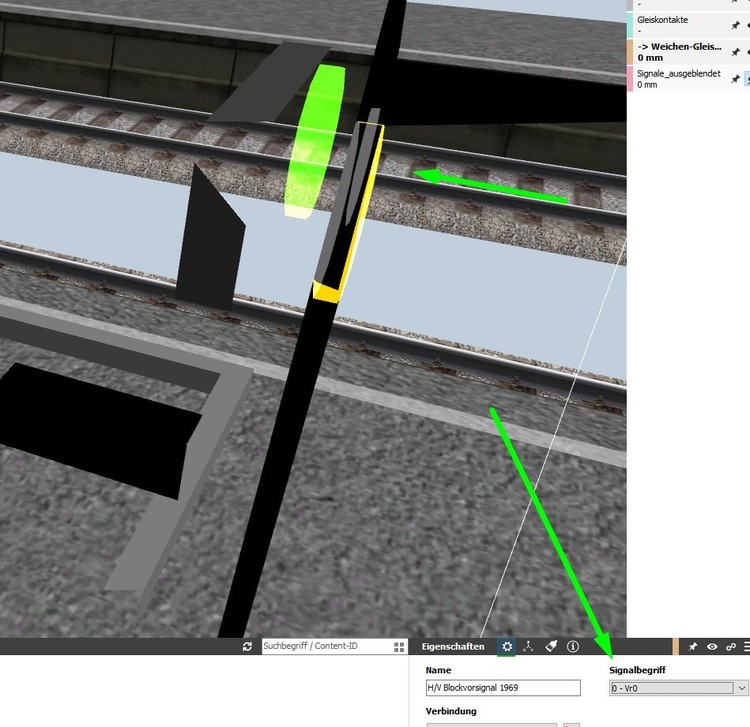
Task: Click the teal color swatch of Gleiskontakte
Action: [630, 25]
